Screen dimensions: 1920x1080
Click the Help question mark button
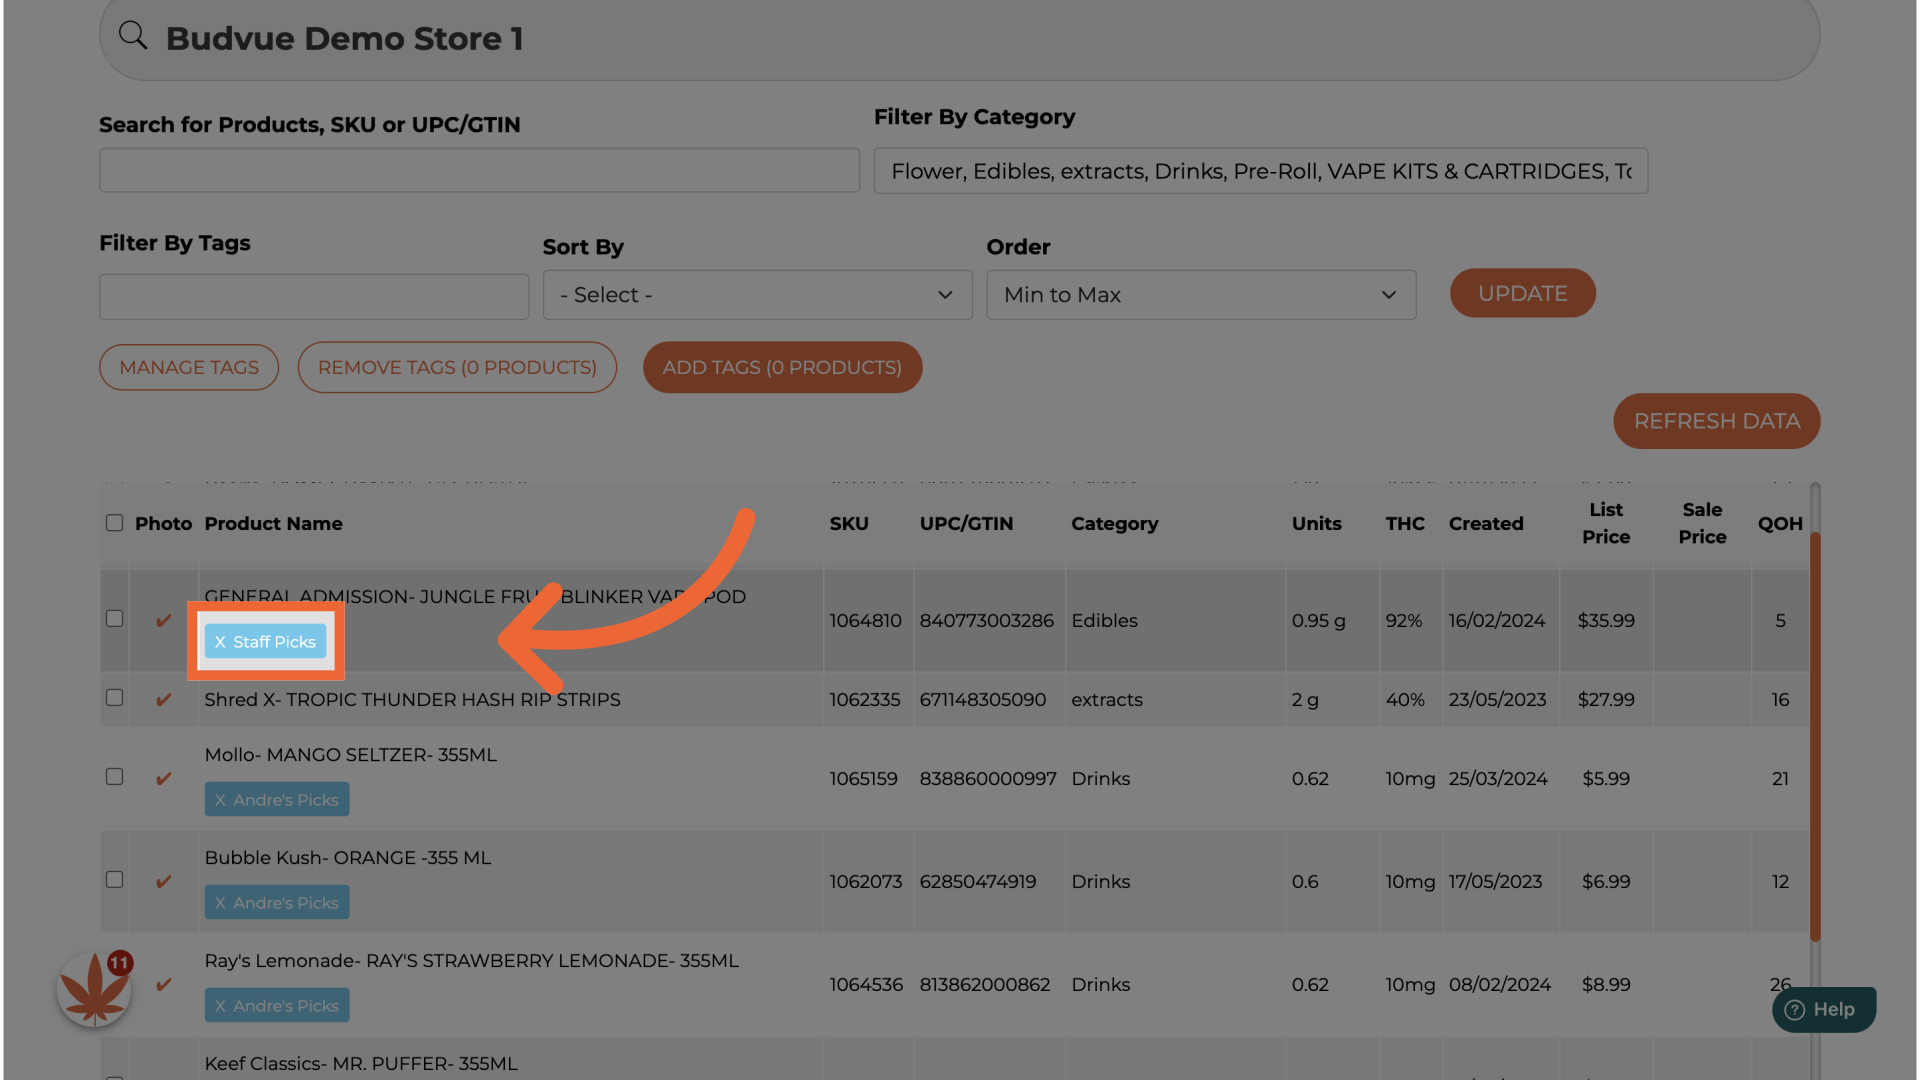pyautogui.click(x=1823, y=1010)
